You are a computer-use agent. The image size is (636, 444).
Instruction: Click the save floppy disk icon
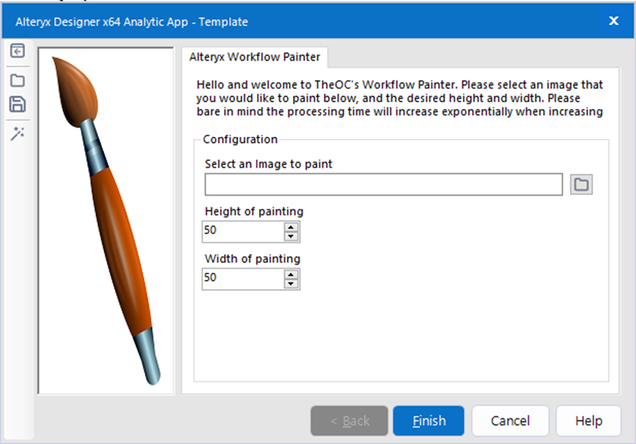[x=17, y=105]
